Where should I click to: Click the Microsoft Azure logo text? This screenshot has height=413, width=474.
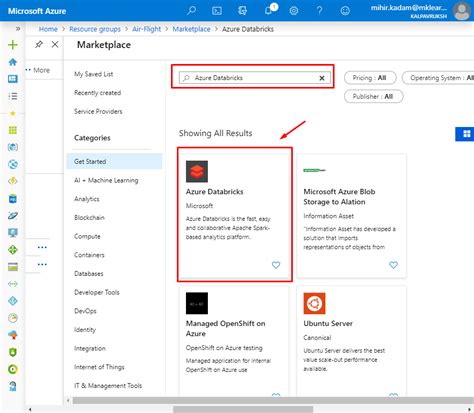pyautogui.click(x=37, y=11)
